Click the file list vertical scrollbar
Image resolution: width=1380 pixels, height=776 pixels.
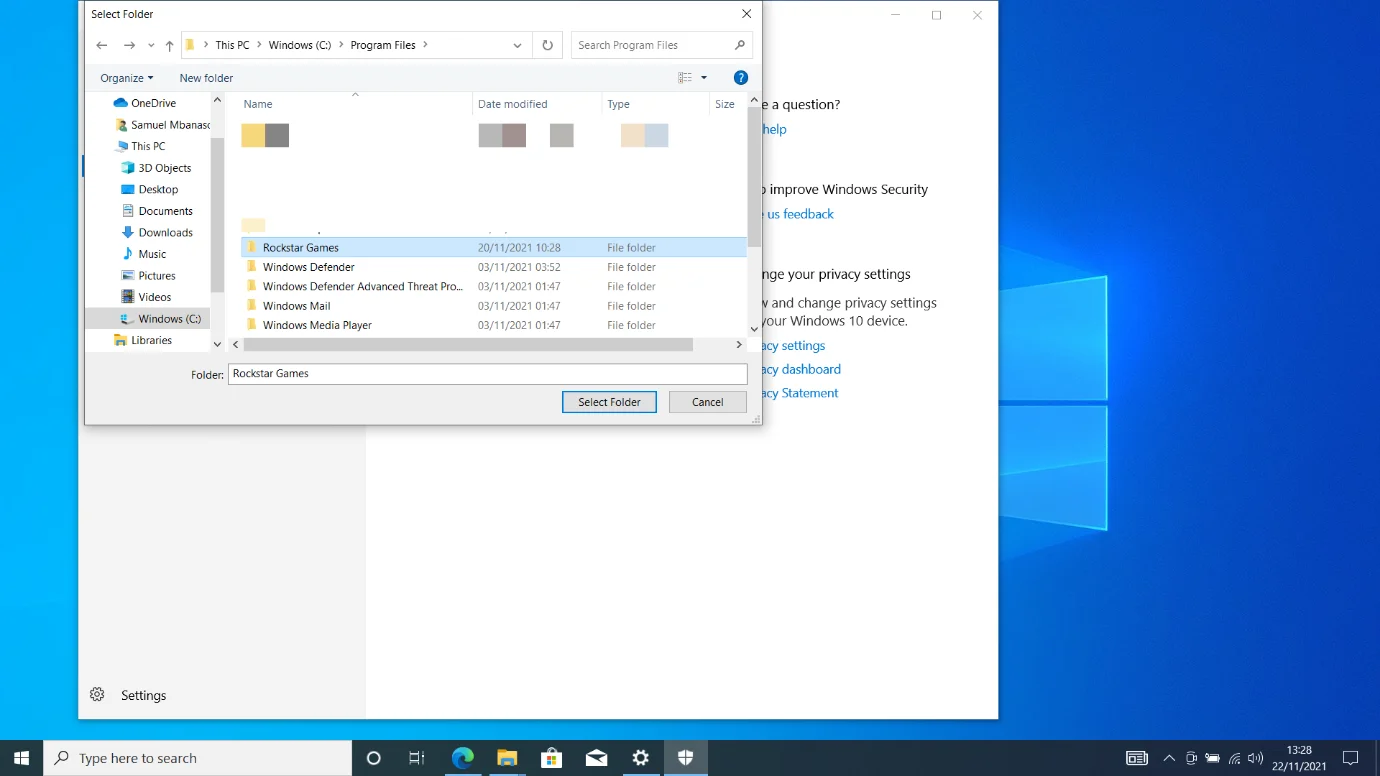(754, 176)
